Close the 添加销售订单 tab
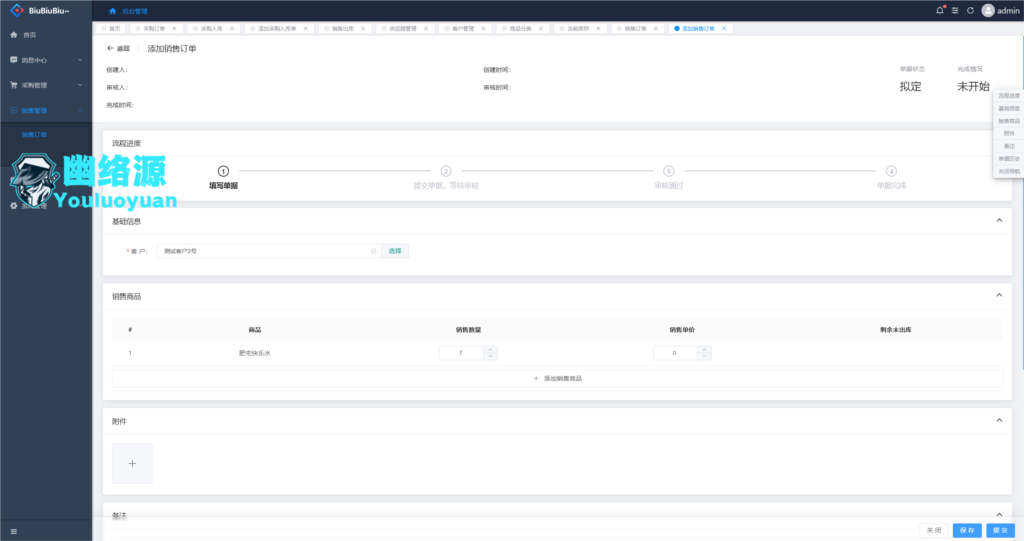The height and width of the screenshot is (541, 1024). coord(724,29)
